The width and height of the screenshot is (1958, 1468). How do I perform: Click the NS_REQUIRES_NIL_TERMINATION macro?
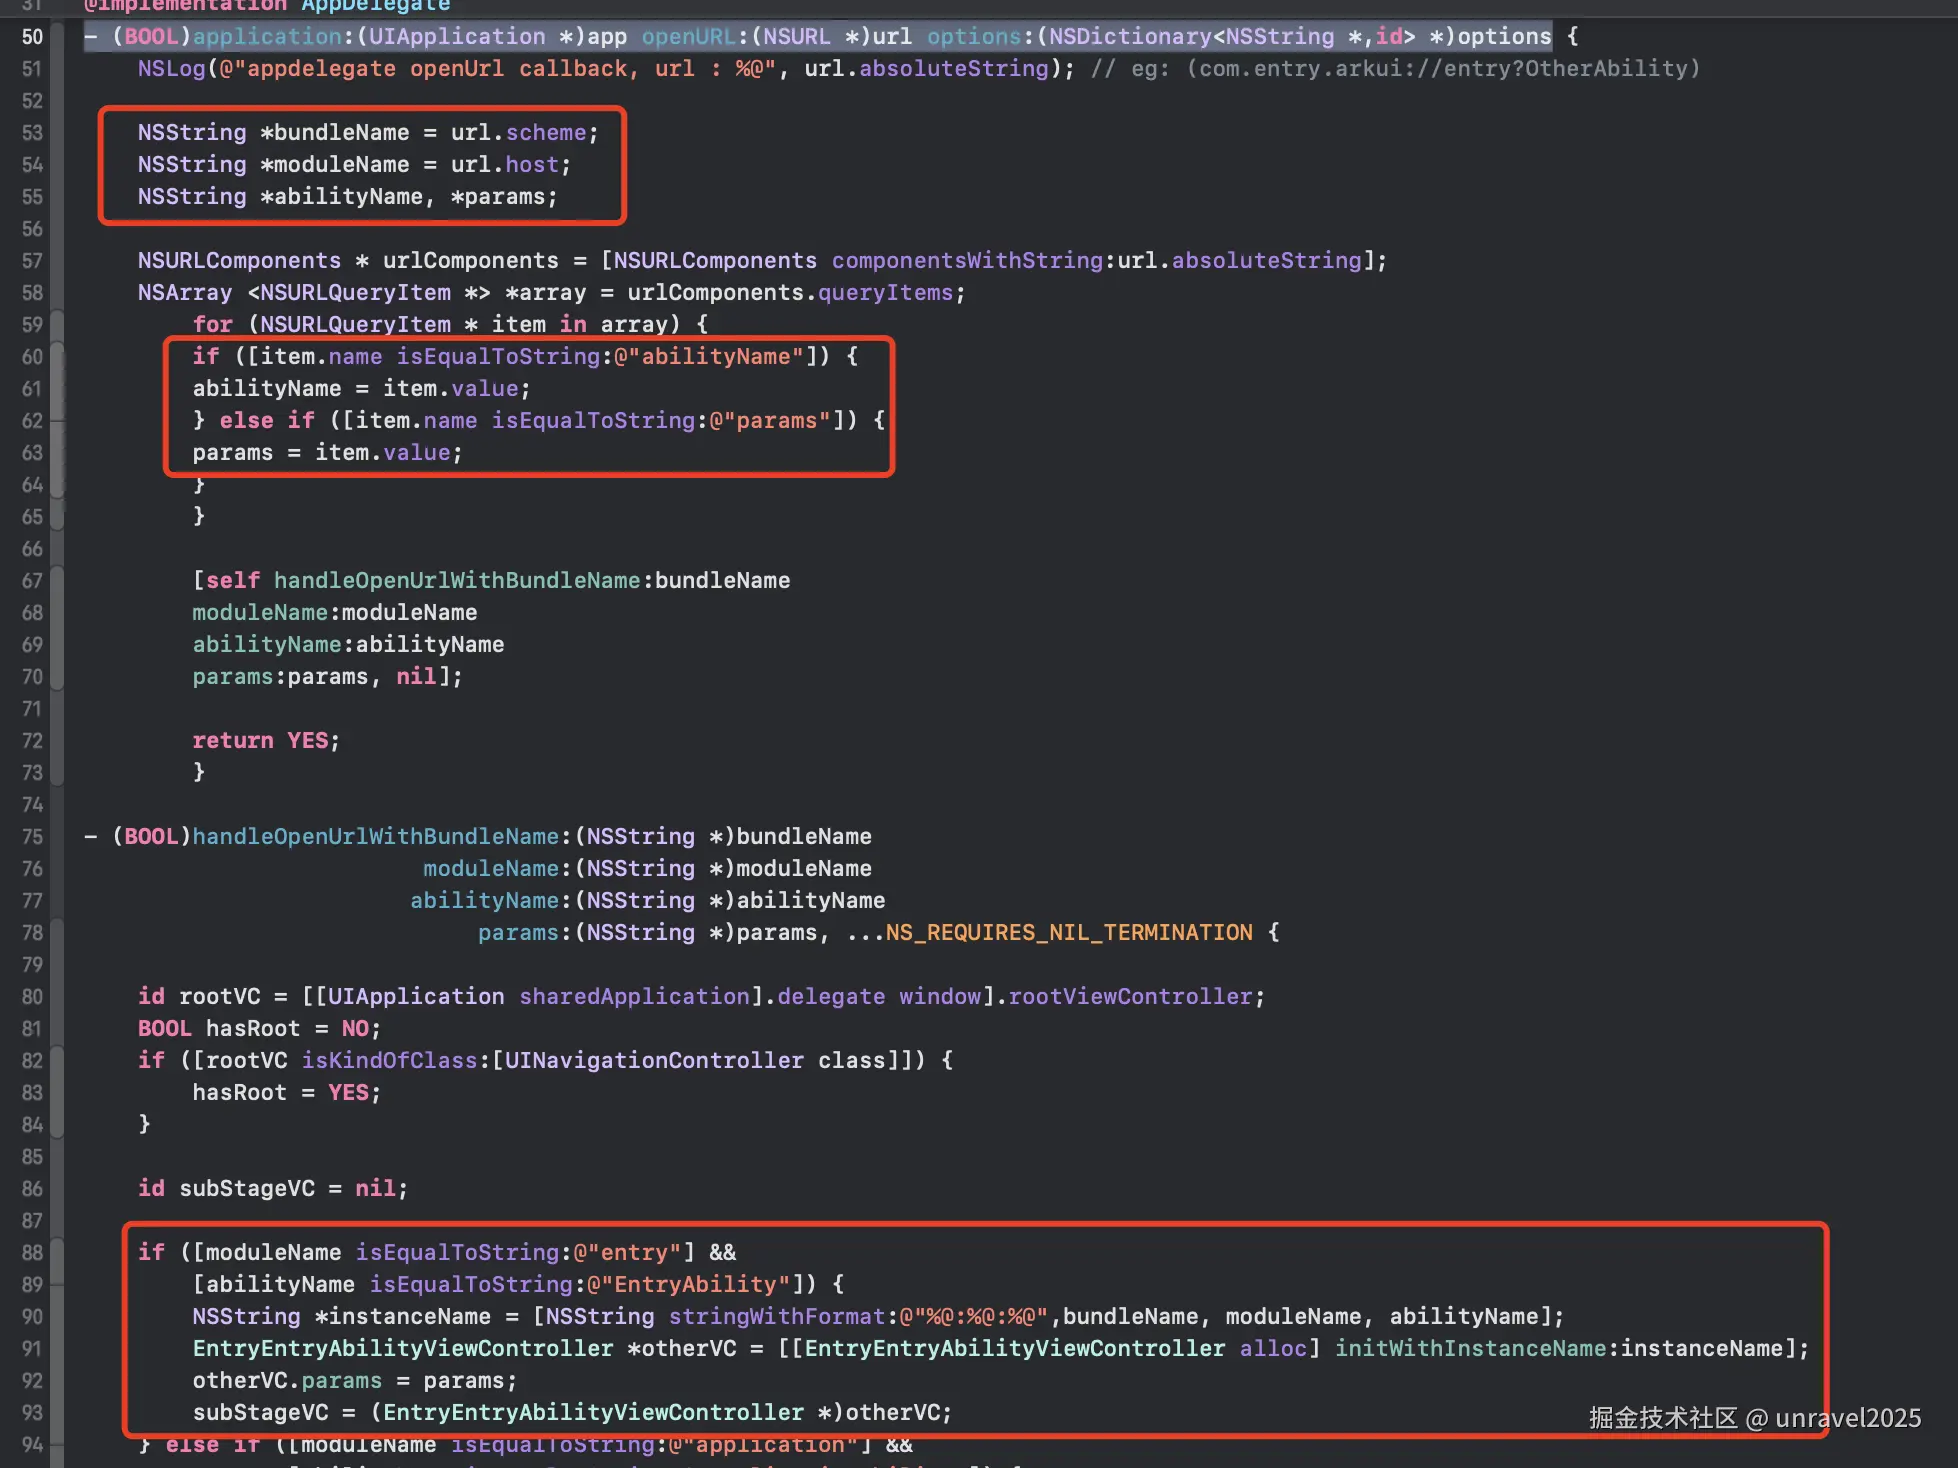pyautogui.click(x=1068, y=933)
